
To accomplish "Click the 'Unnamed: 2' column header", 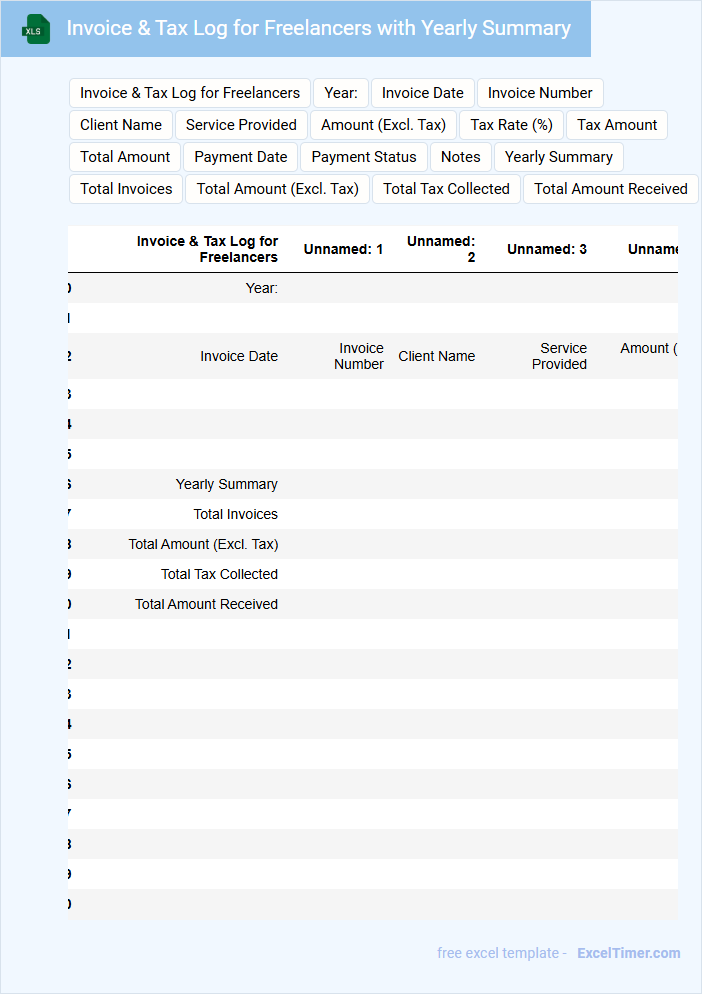I will pos(441,249).
